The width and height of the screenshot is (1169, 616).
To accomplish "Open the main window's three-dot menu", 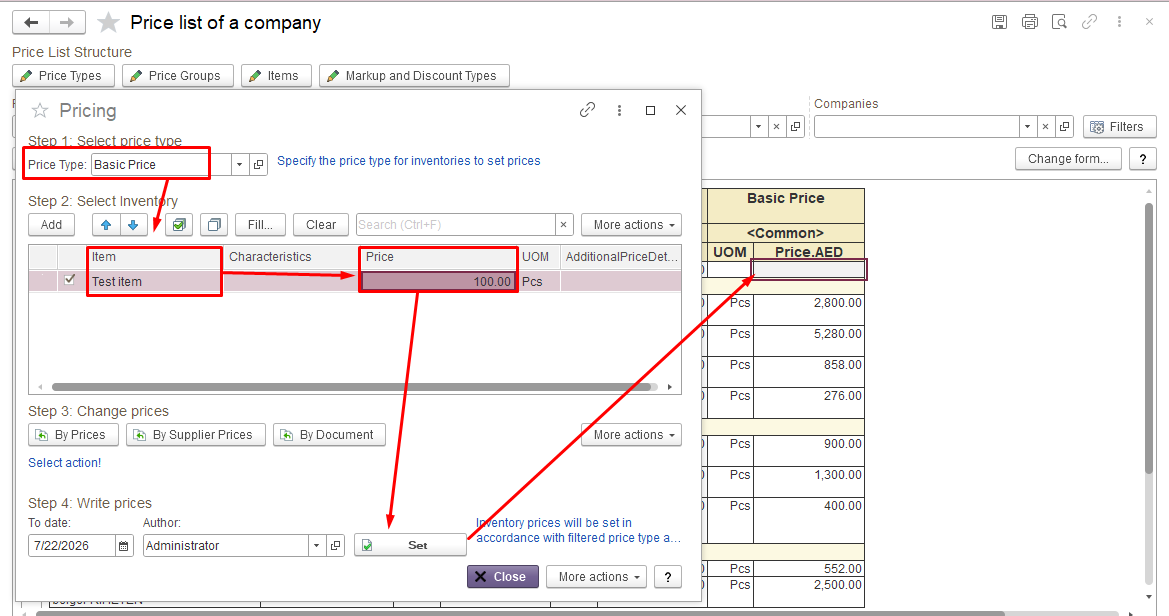I will click(x=1119, y=22).
